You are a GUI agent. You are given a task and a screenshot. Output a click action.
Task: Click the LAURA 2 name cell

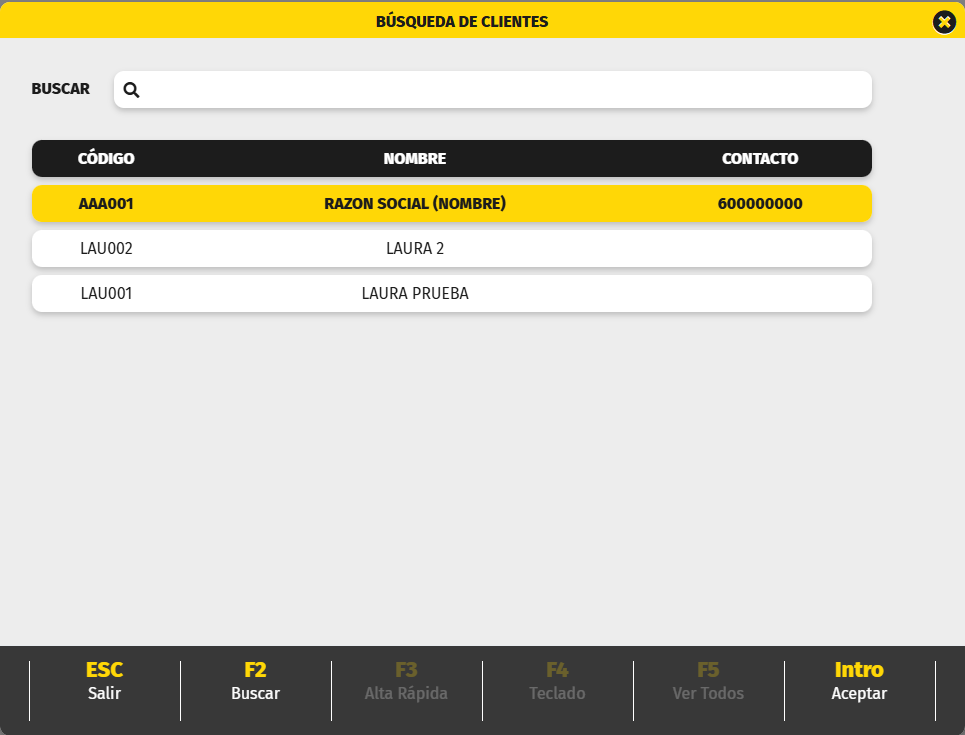[415, 249]
